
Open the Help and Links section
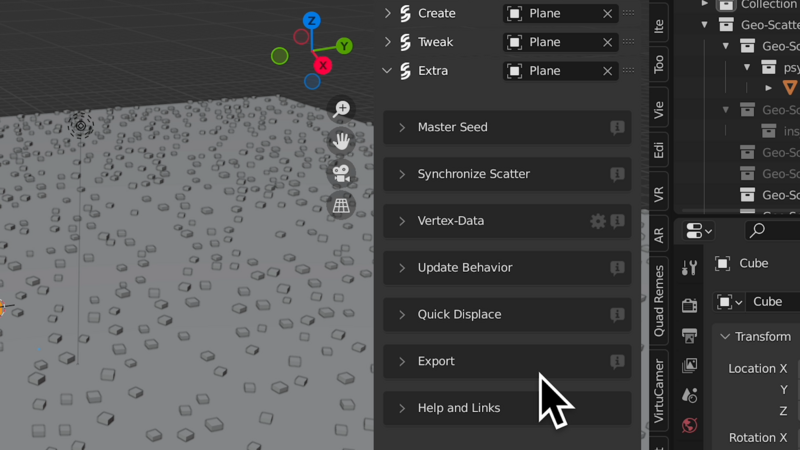[507, 408]
